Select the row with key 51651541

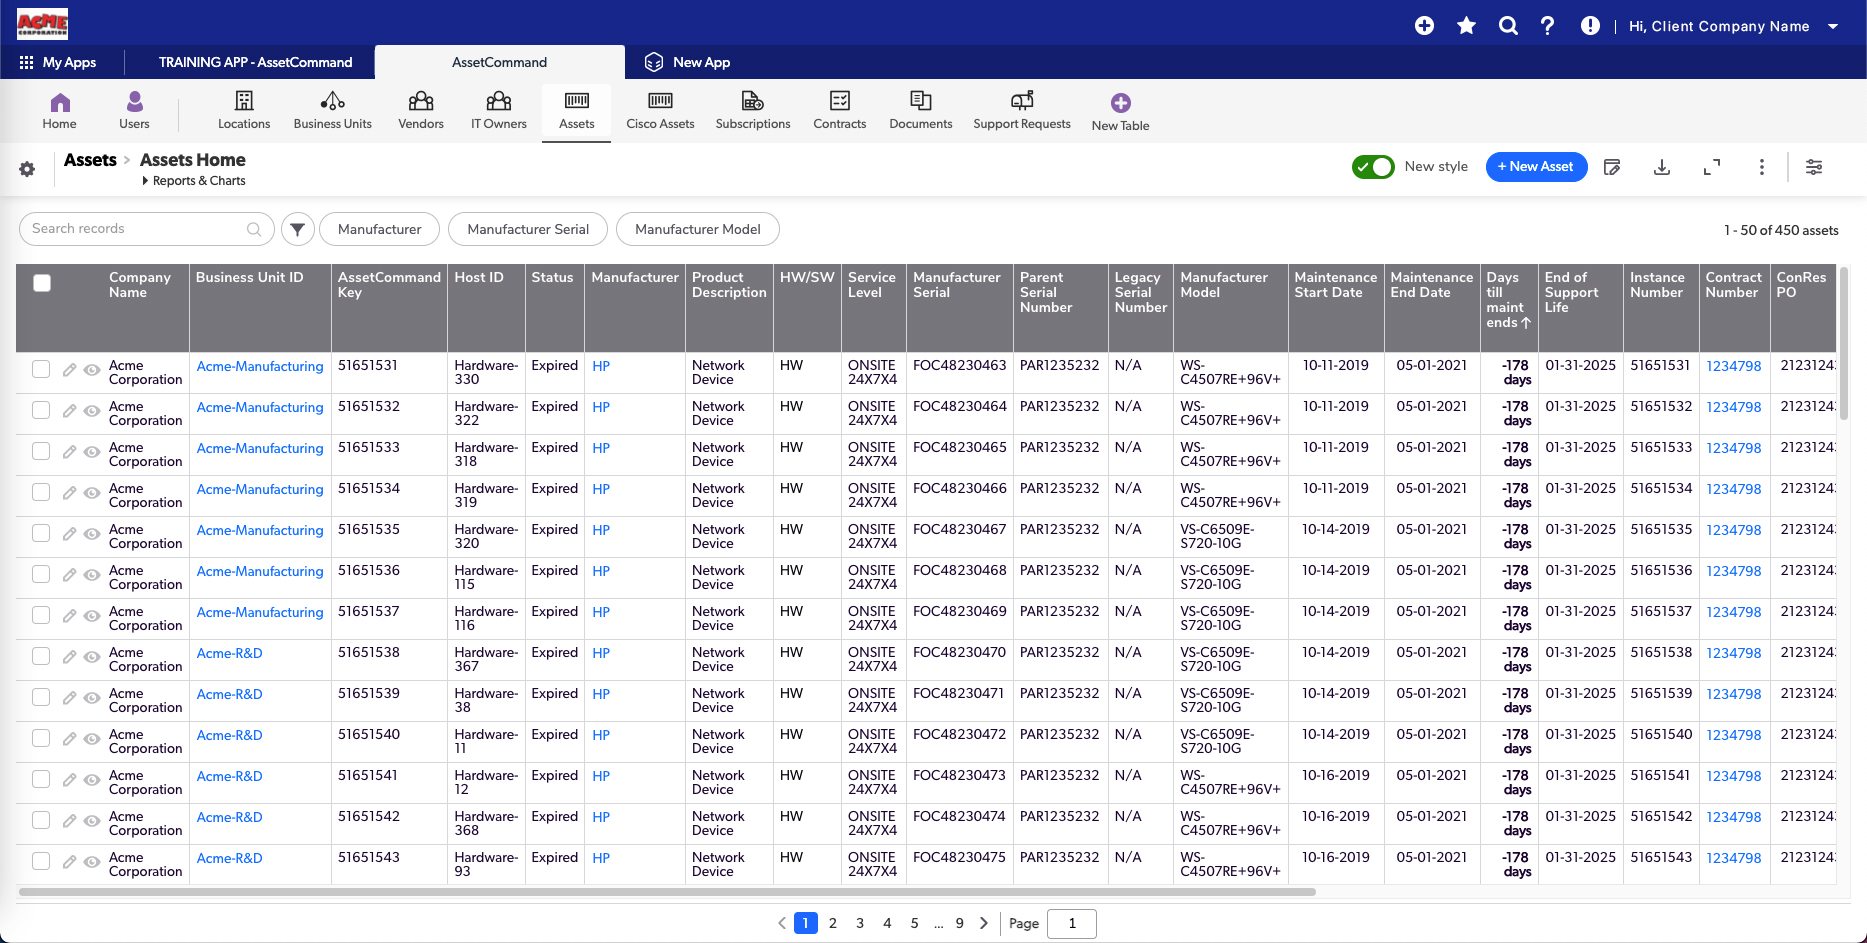coord(41,779)
